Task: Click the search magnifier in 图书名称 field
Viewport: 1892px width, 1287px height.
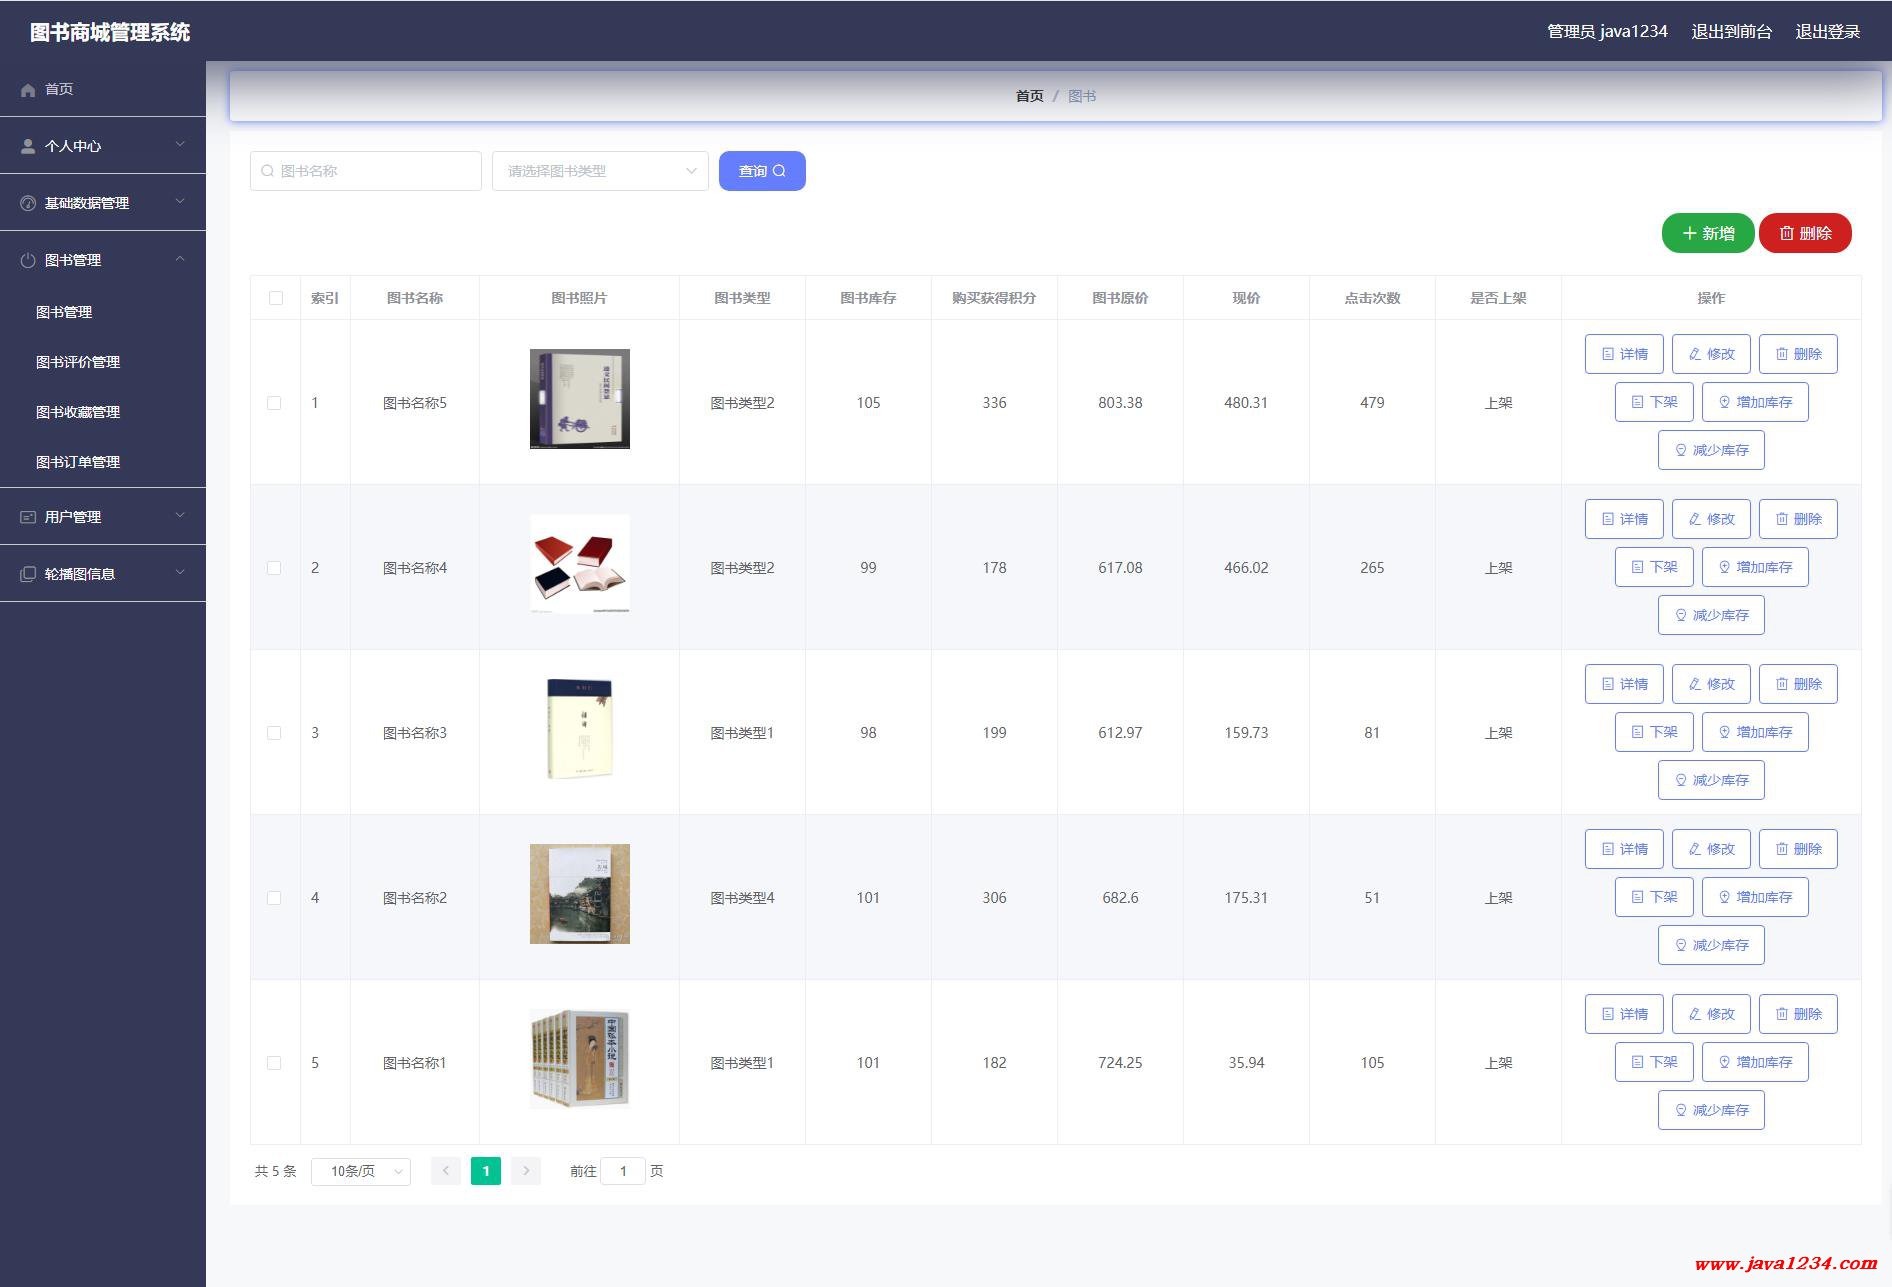Action: [x=267, y=171]
